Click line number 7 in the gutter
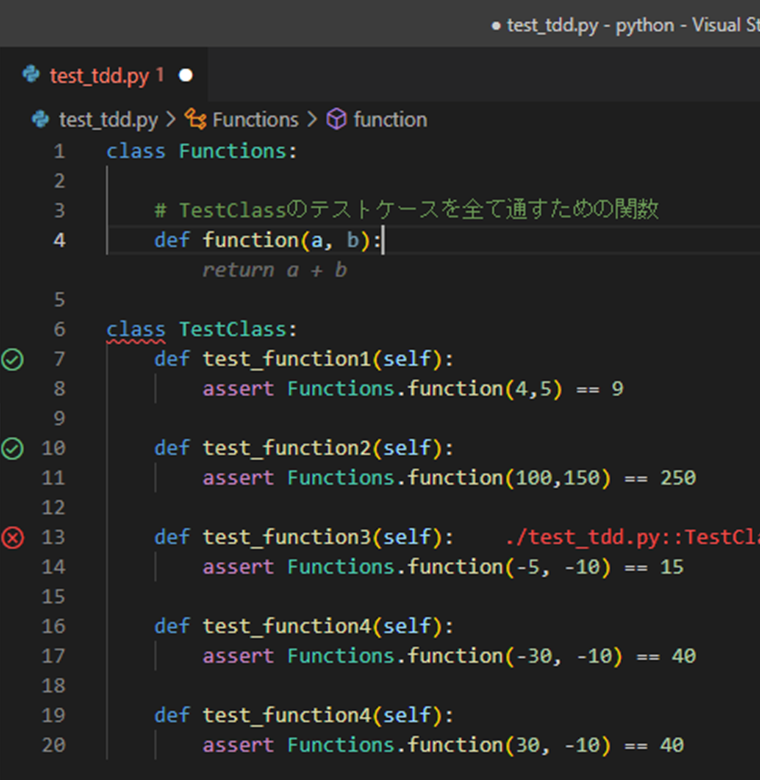760x780 pixels. tap(59, 359)
